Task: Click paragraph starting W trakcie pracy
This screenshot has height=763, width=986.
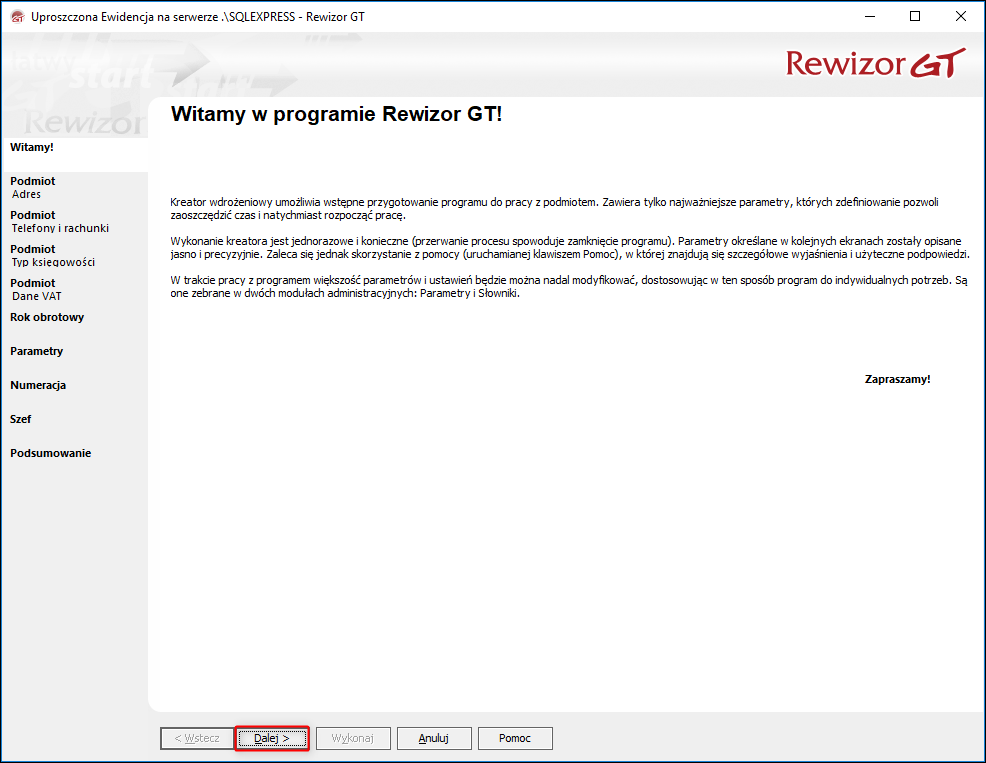Action: click(x=568, y=287)
